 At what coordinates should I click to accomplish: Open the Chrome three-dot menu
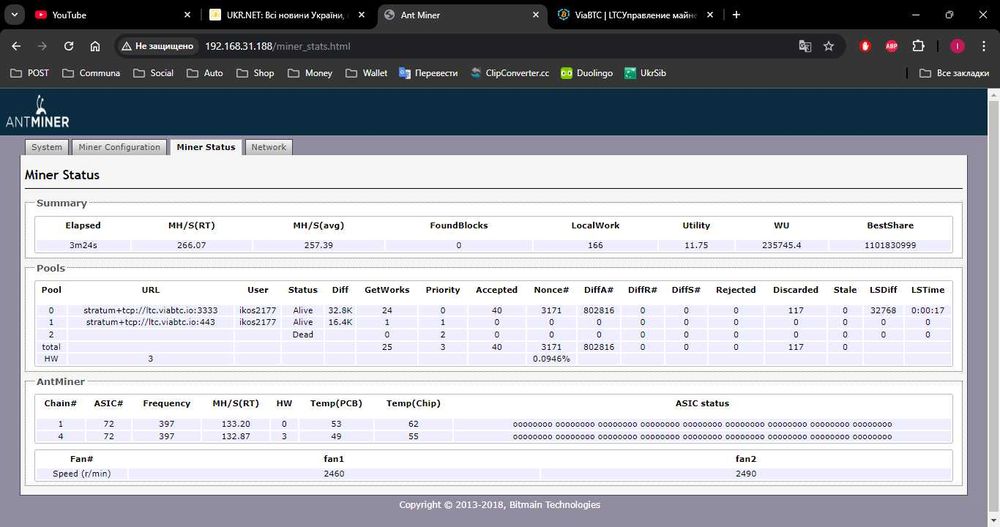coord(984,46)
